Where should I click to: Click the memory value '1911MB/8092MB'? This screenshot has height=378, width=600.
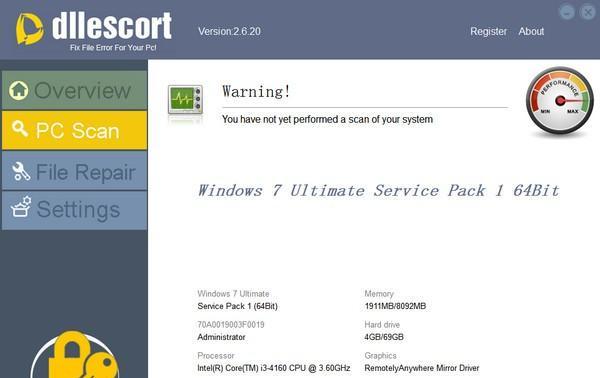(395, 306)
